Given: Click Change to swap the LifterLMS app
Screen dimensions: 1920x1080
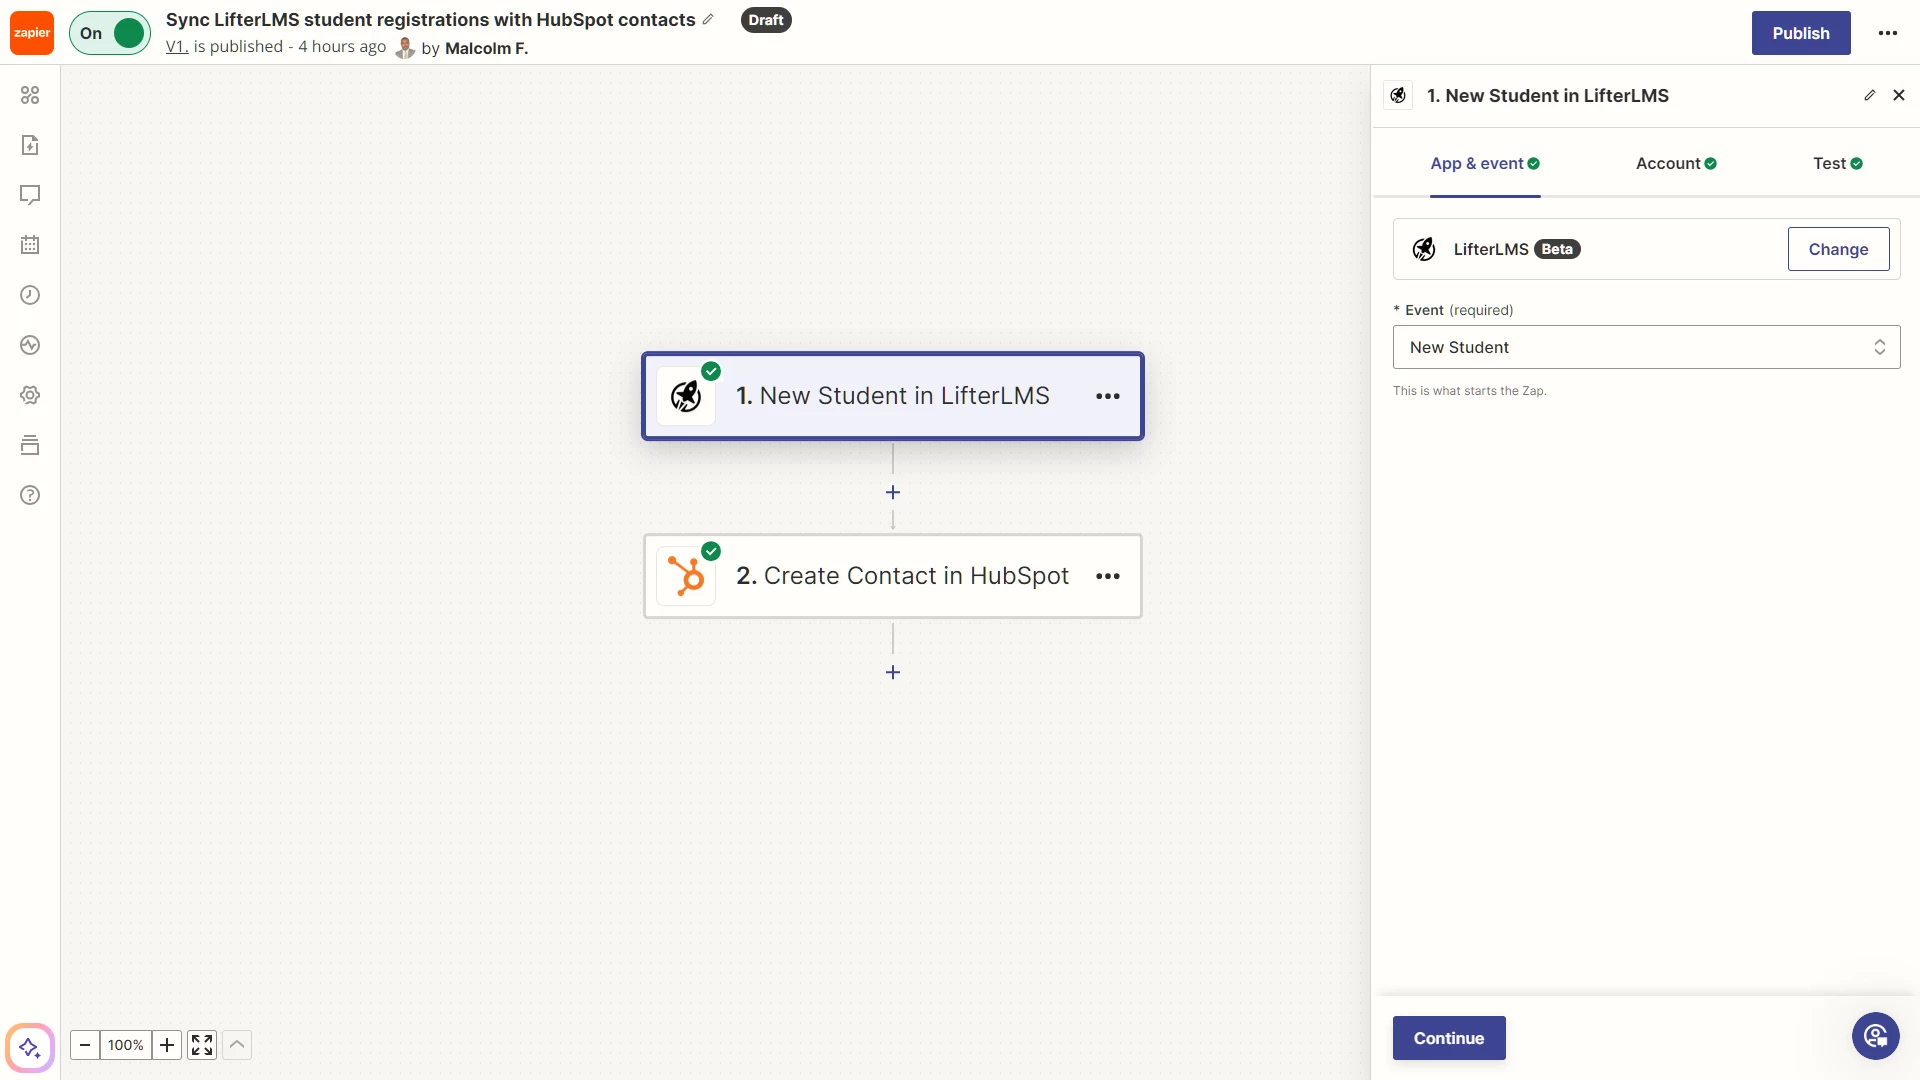Looking at the screenshot, I should [1838, 249].
